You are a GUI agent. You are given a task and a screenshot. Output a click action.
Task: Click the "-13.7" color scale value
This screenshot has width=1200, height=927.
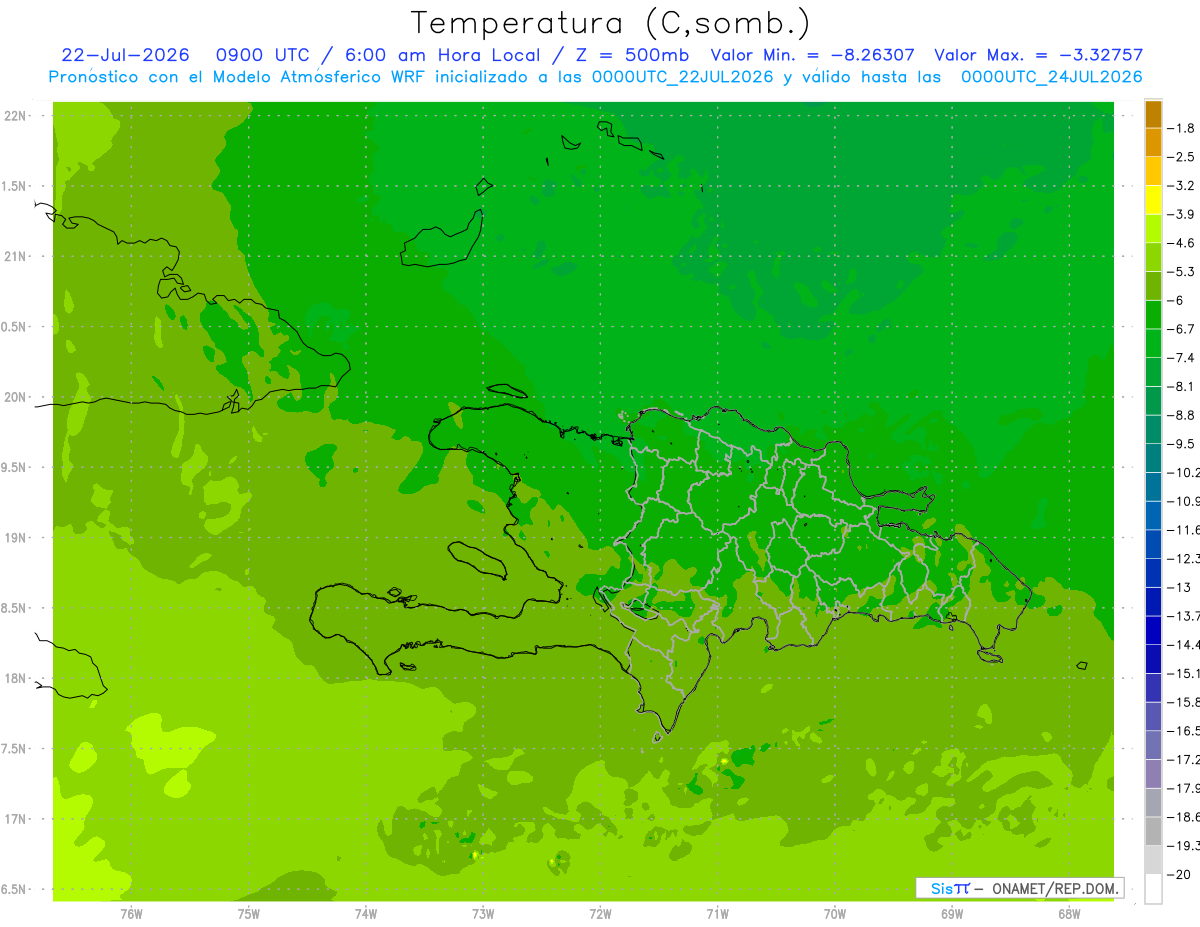1183,615
